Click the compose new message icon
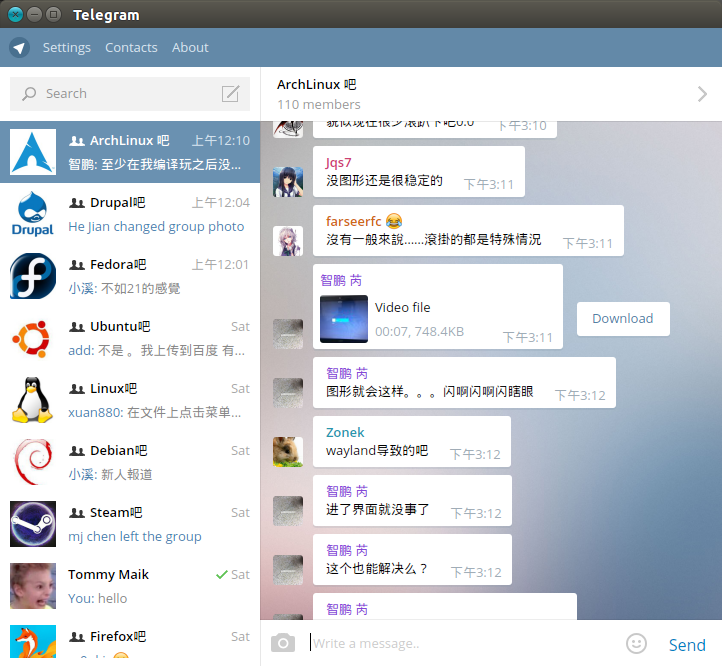Image resolution: width=722 pixels, height=666 pixels. pos(230,93)
